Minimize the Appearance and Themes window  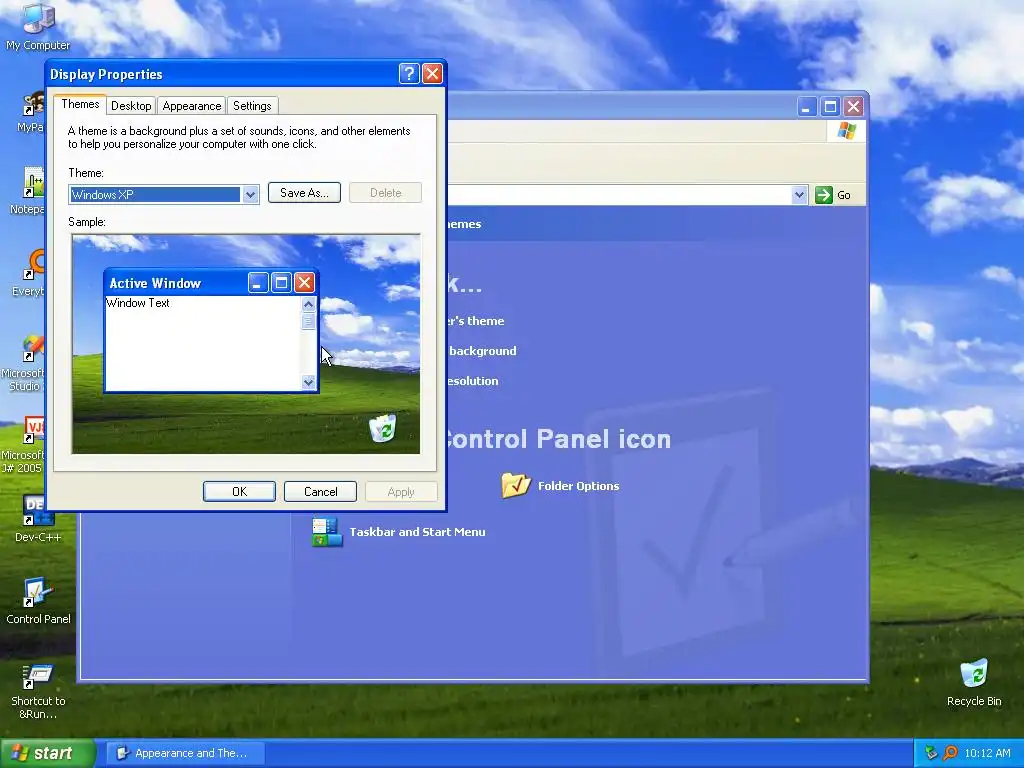click(807, 106)
